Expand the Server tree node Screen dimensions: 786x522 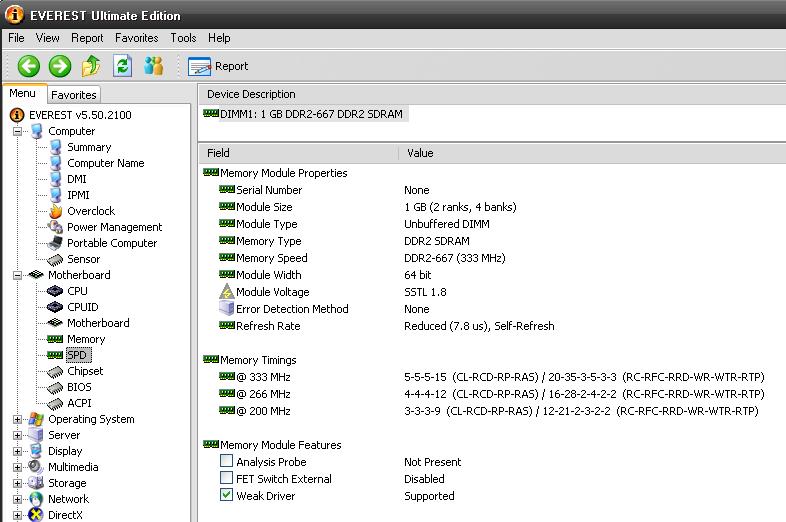18,435
